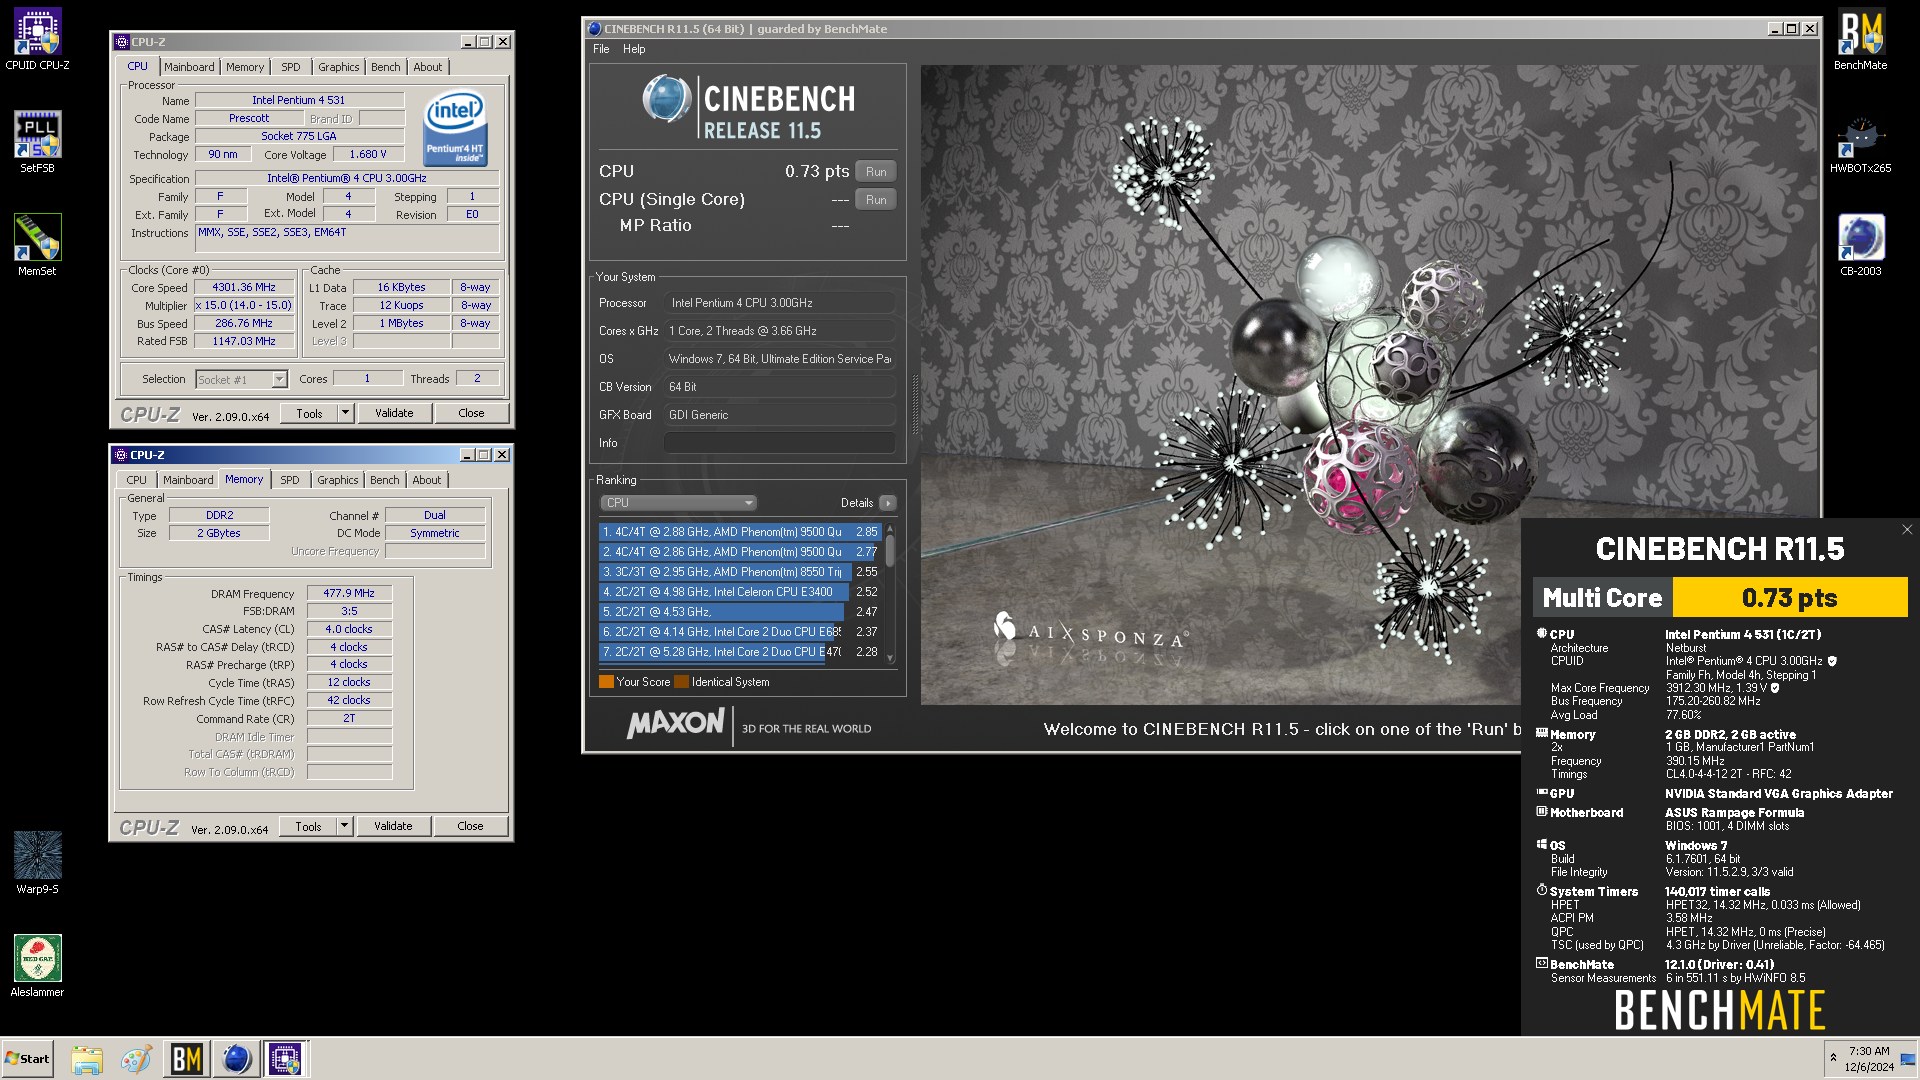Screen dimensions: 1920x1080
Task: Click the Windows Start button
Action: tap(27, 1059)
